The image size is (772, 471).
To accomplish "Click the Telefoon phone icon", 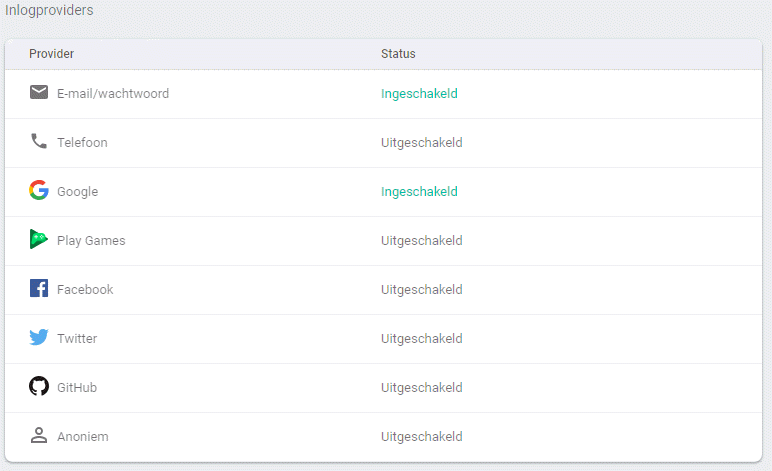I will [39, 142].
